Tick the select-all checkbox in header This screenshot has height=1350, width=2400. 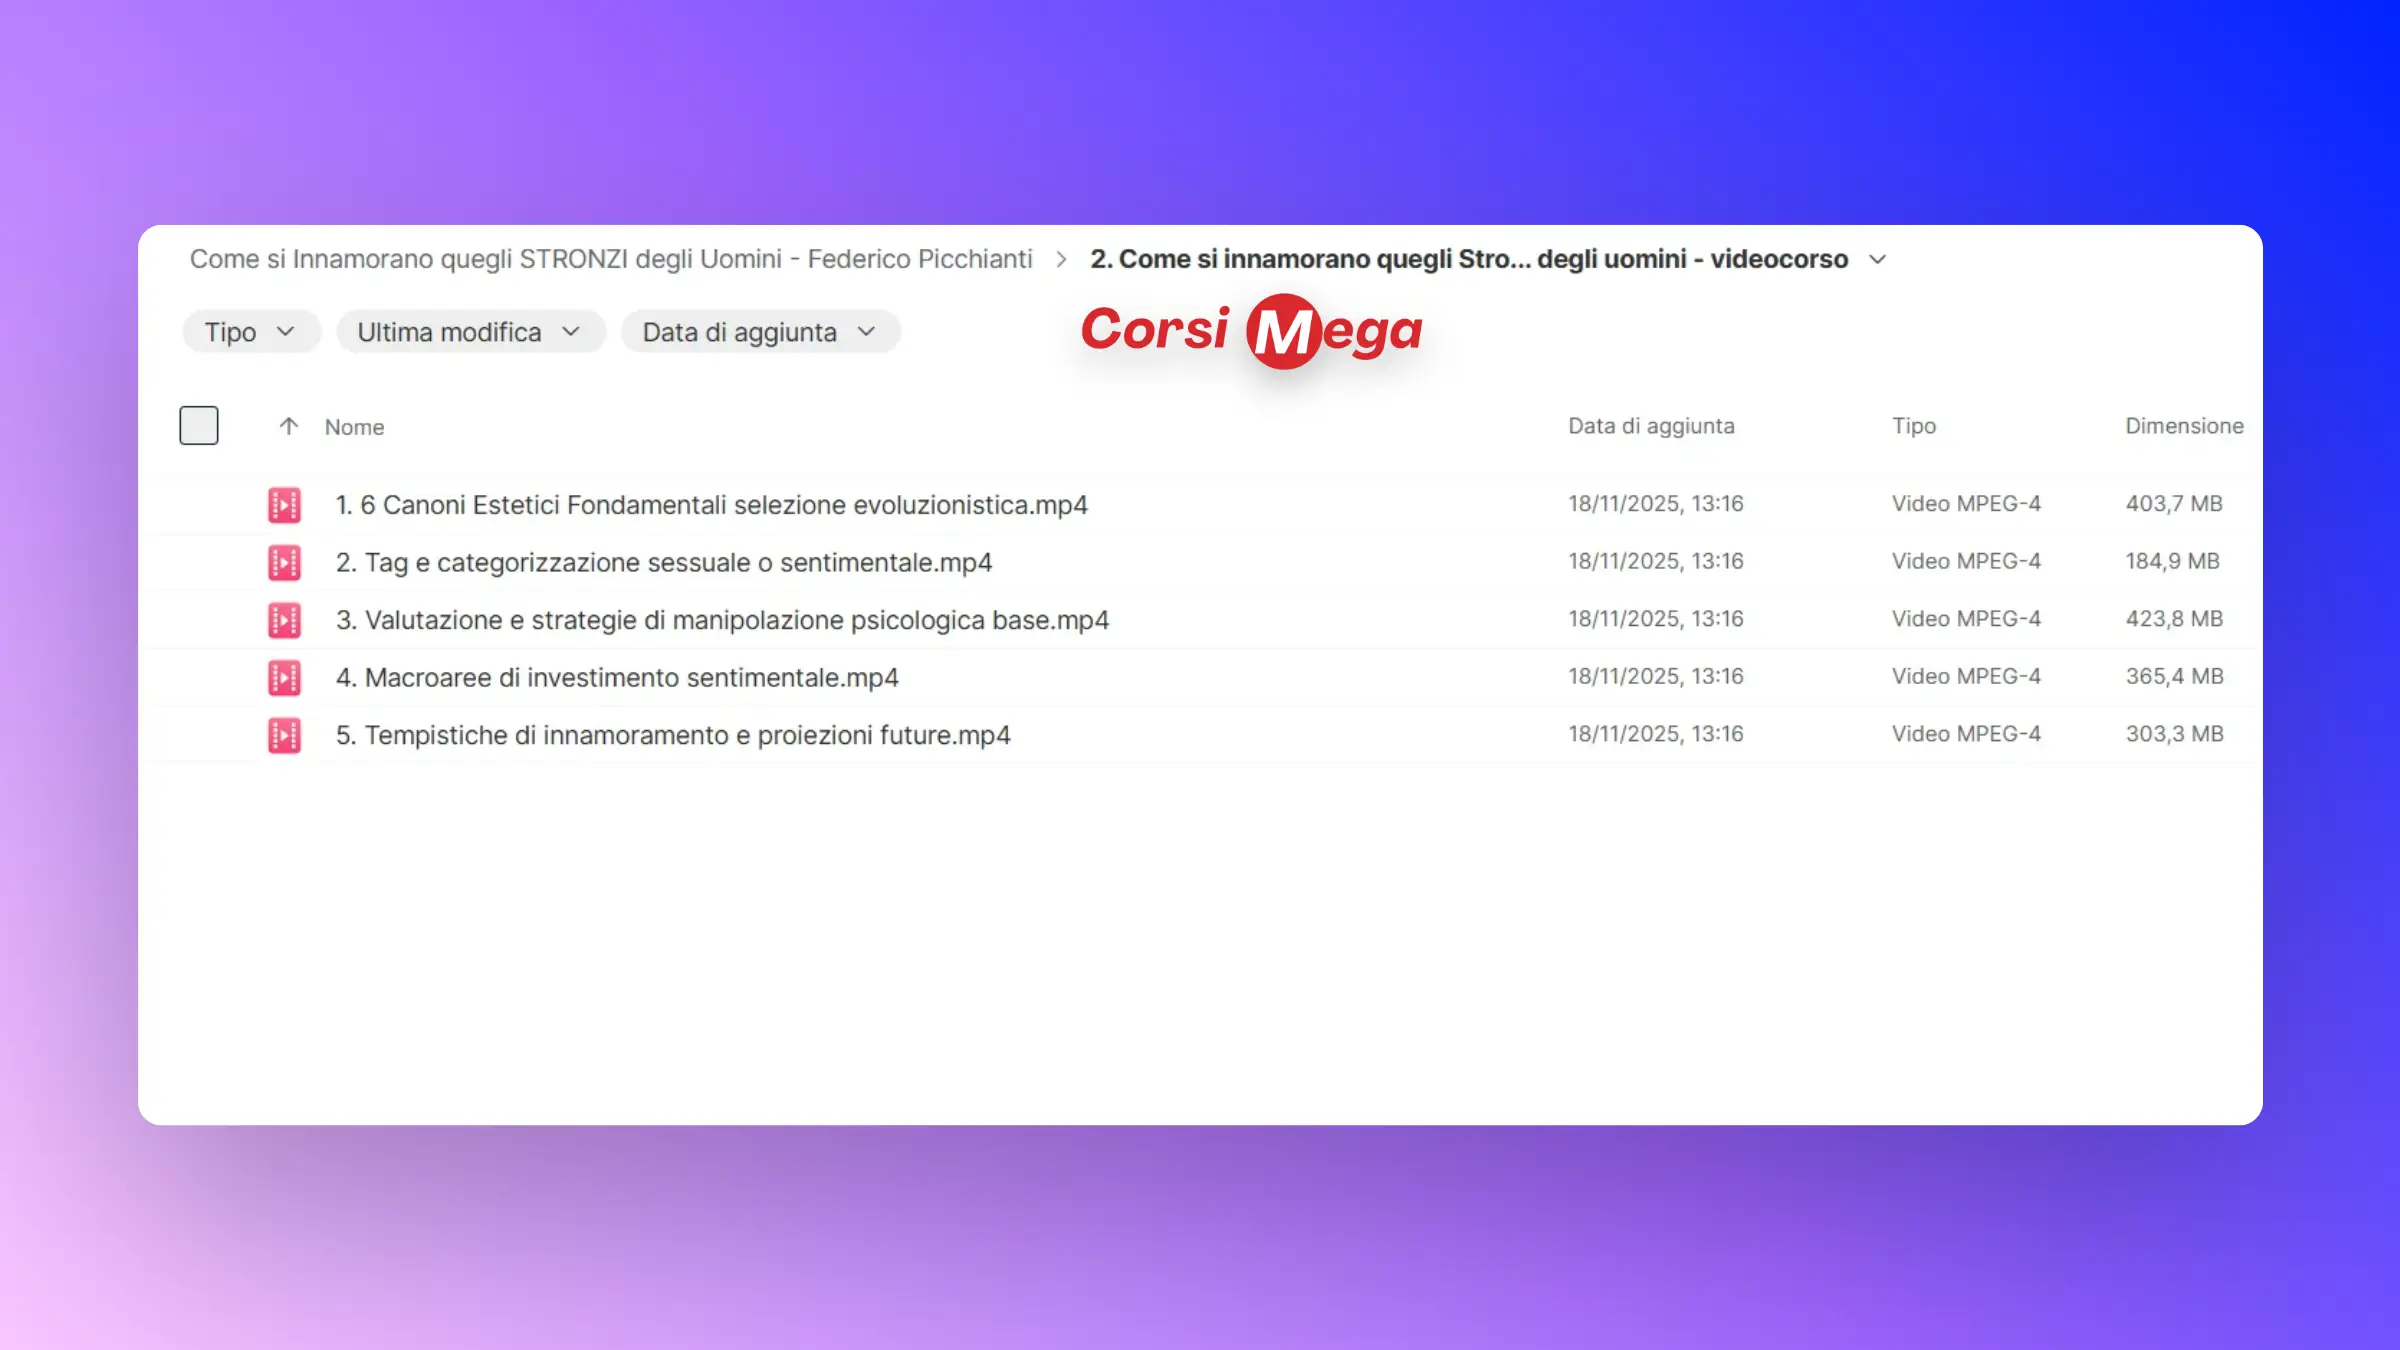tap(199, 426)
